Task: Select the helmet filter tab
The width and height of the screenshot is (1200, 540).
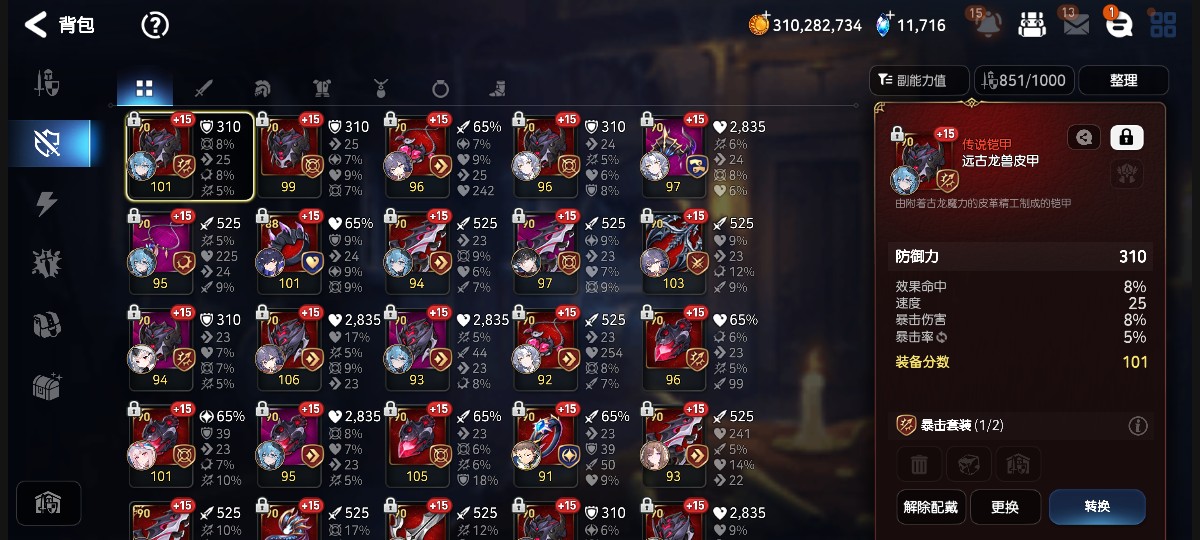Action: point(262,89)
